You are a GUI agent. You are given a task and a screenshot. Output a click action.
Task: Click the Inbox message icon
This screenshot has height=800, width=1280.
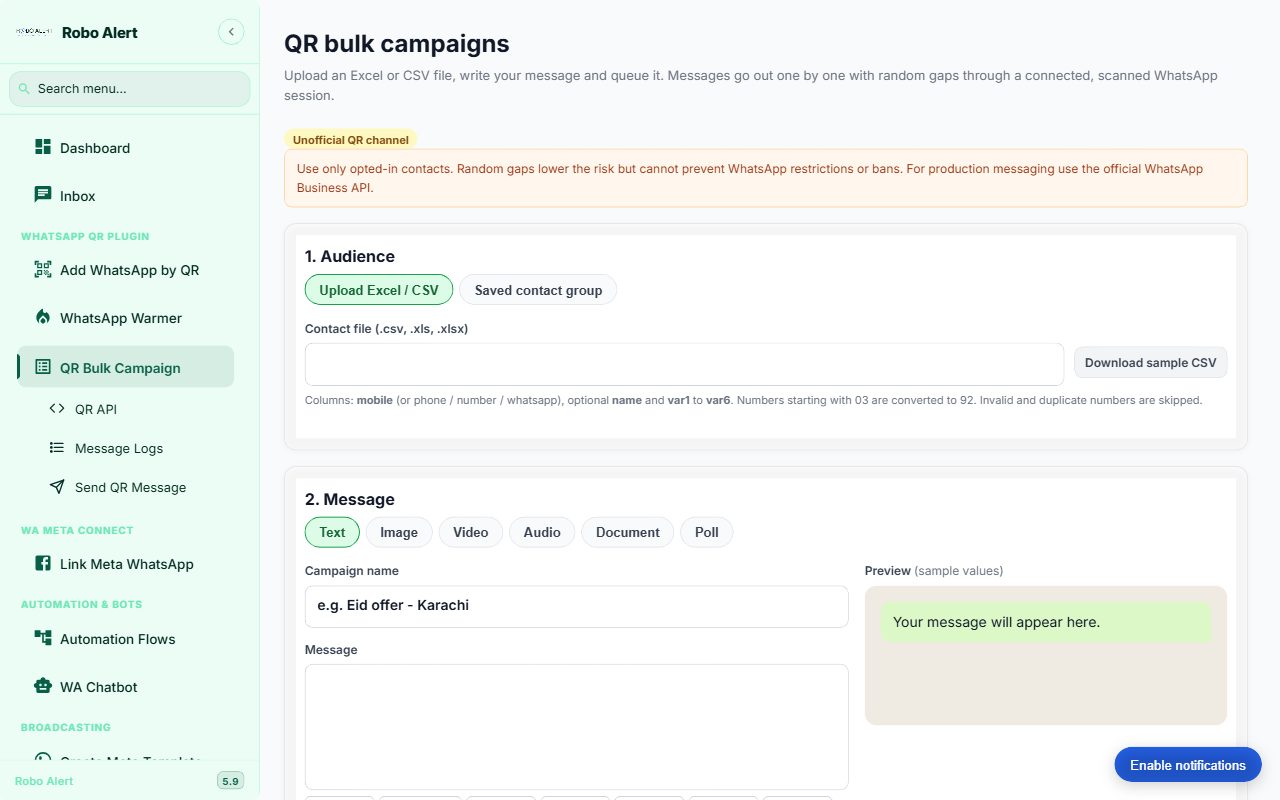(x=43, y=195)
